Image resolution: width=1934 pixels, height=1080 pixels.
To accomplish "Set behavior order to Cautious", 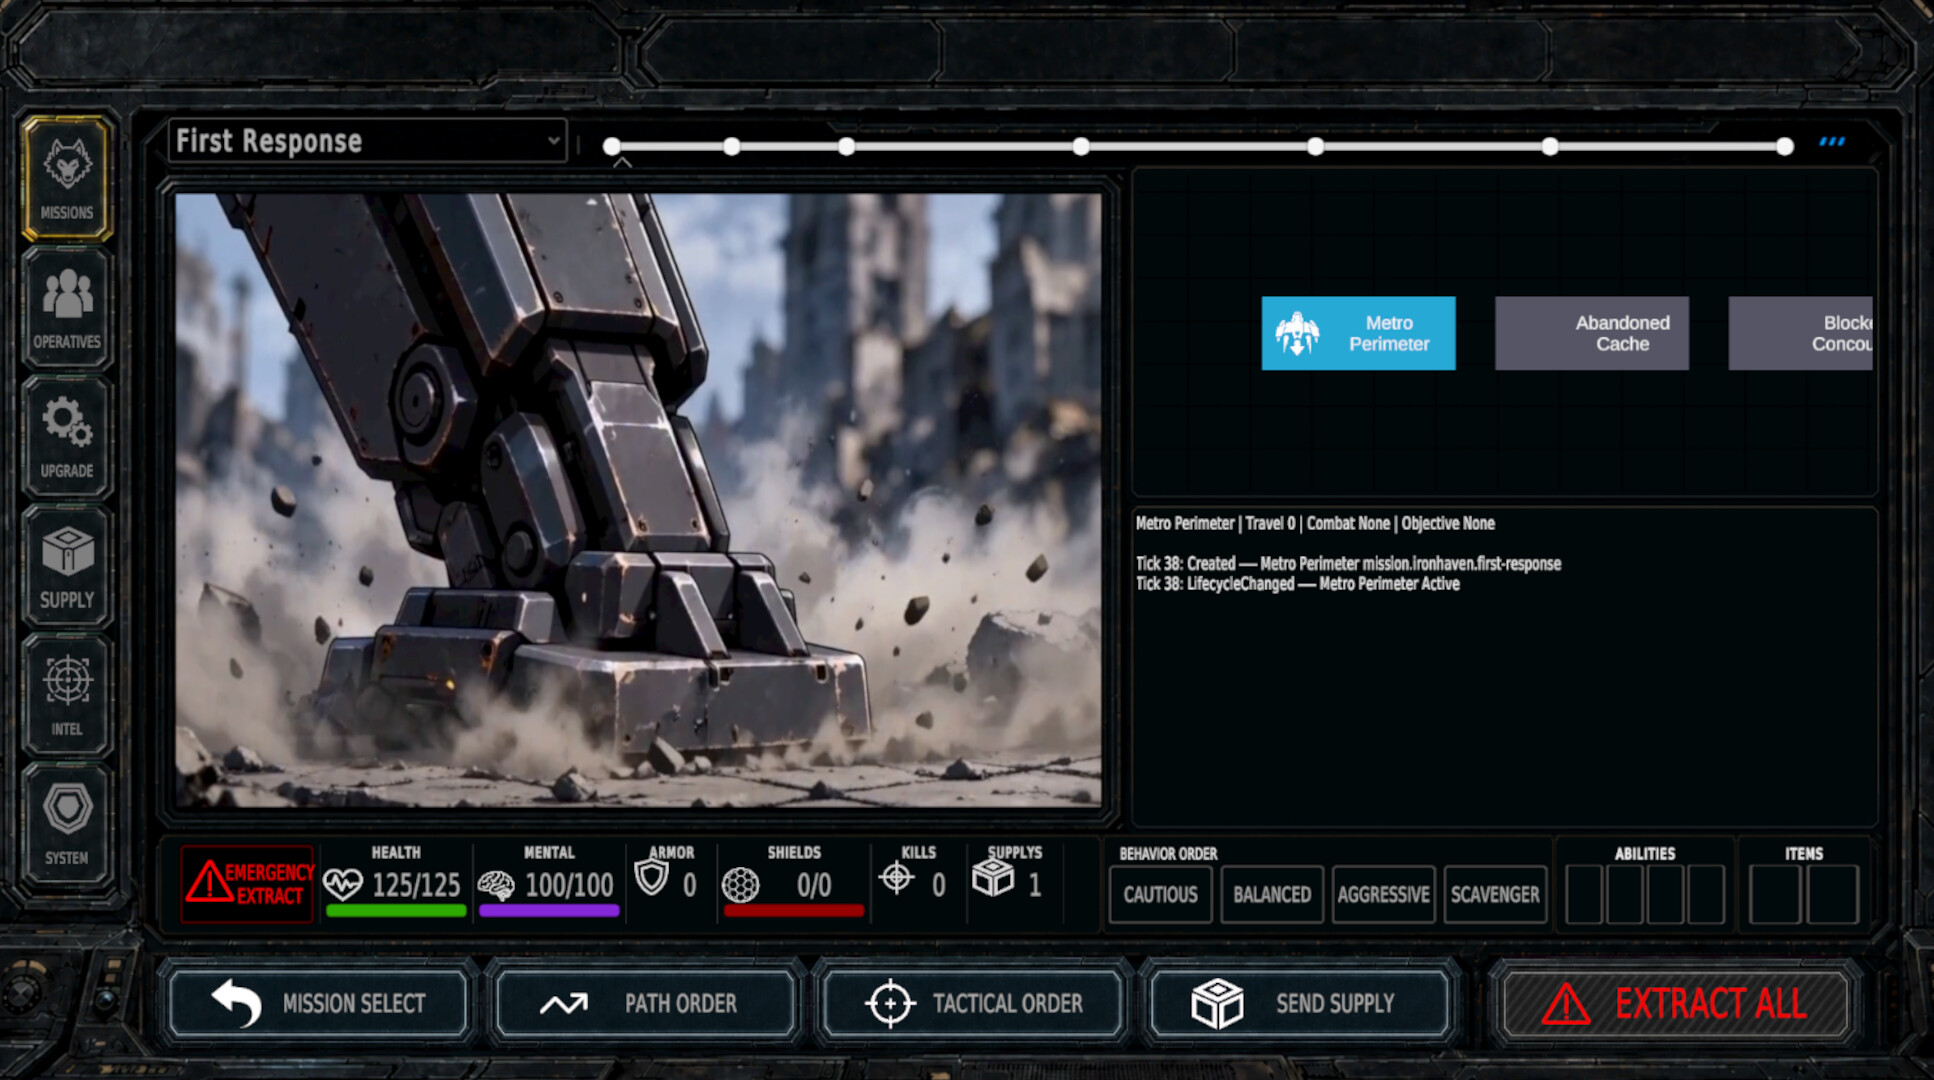I will pos(1160,894).
